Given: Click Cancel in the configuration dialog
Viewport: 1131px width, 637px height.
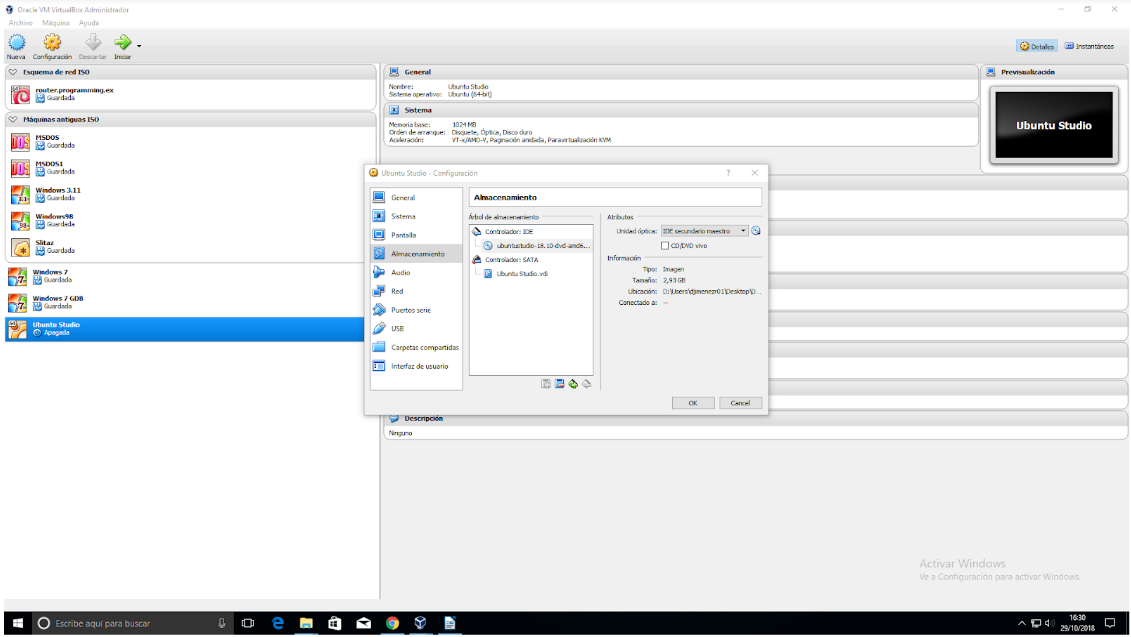Looking at the screenshot, I should pyautogui.click(x=740, y=403).
